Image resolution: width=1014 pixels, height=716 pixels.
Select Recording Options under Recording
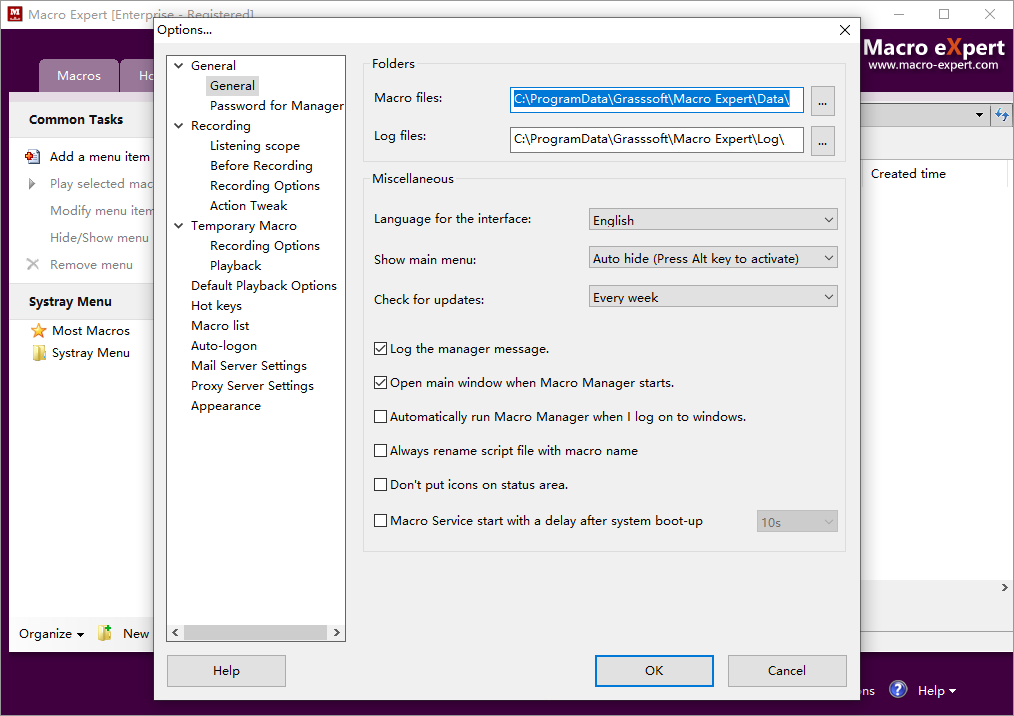point(264,186)
